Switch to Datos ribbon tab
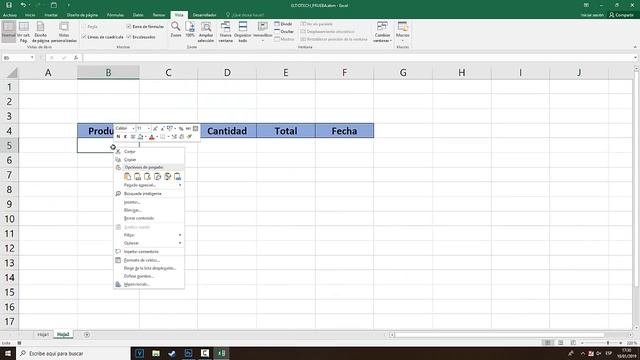The height and width of the screenshot is (360, 640). pos(138,15)
